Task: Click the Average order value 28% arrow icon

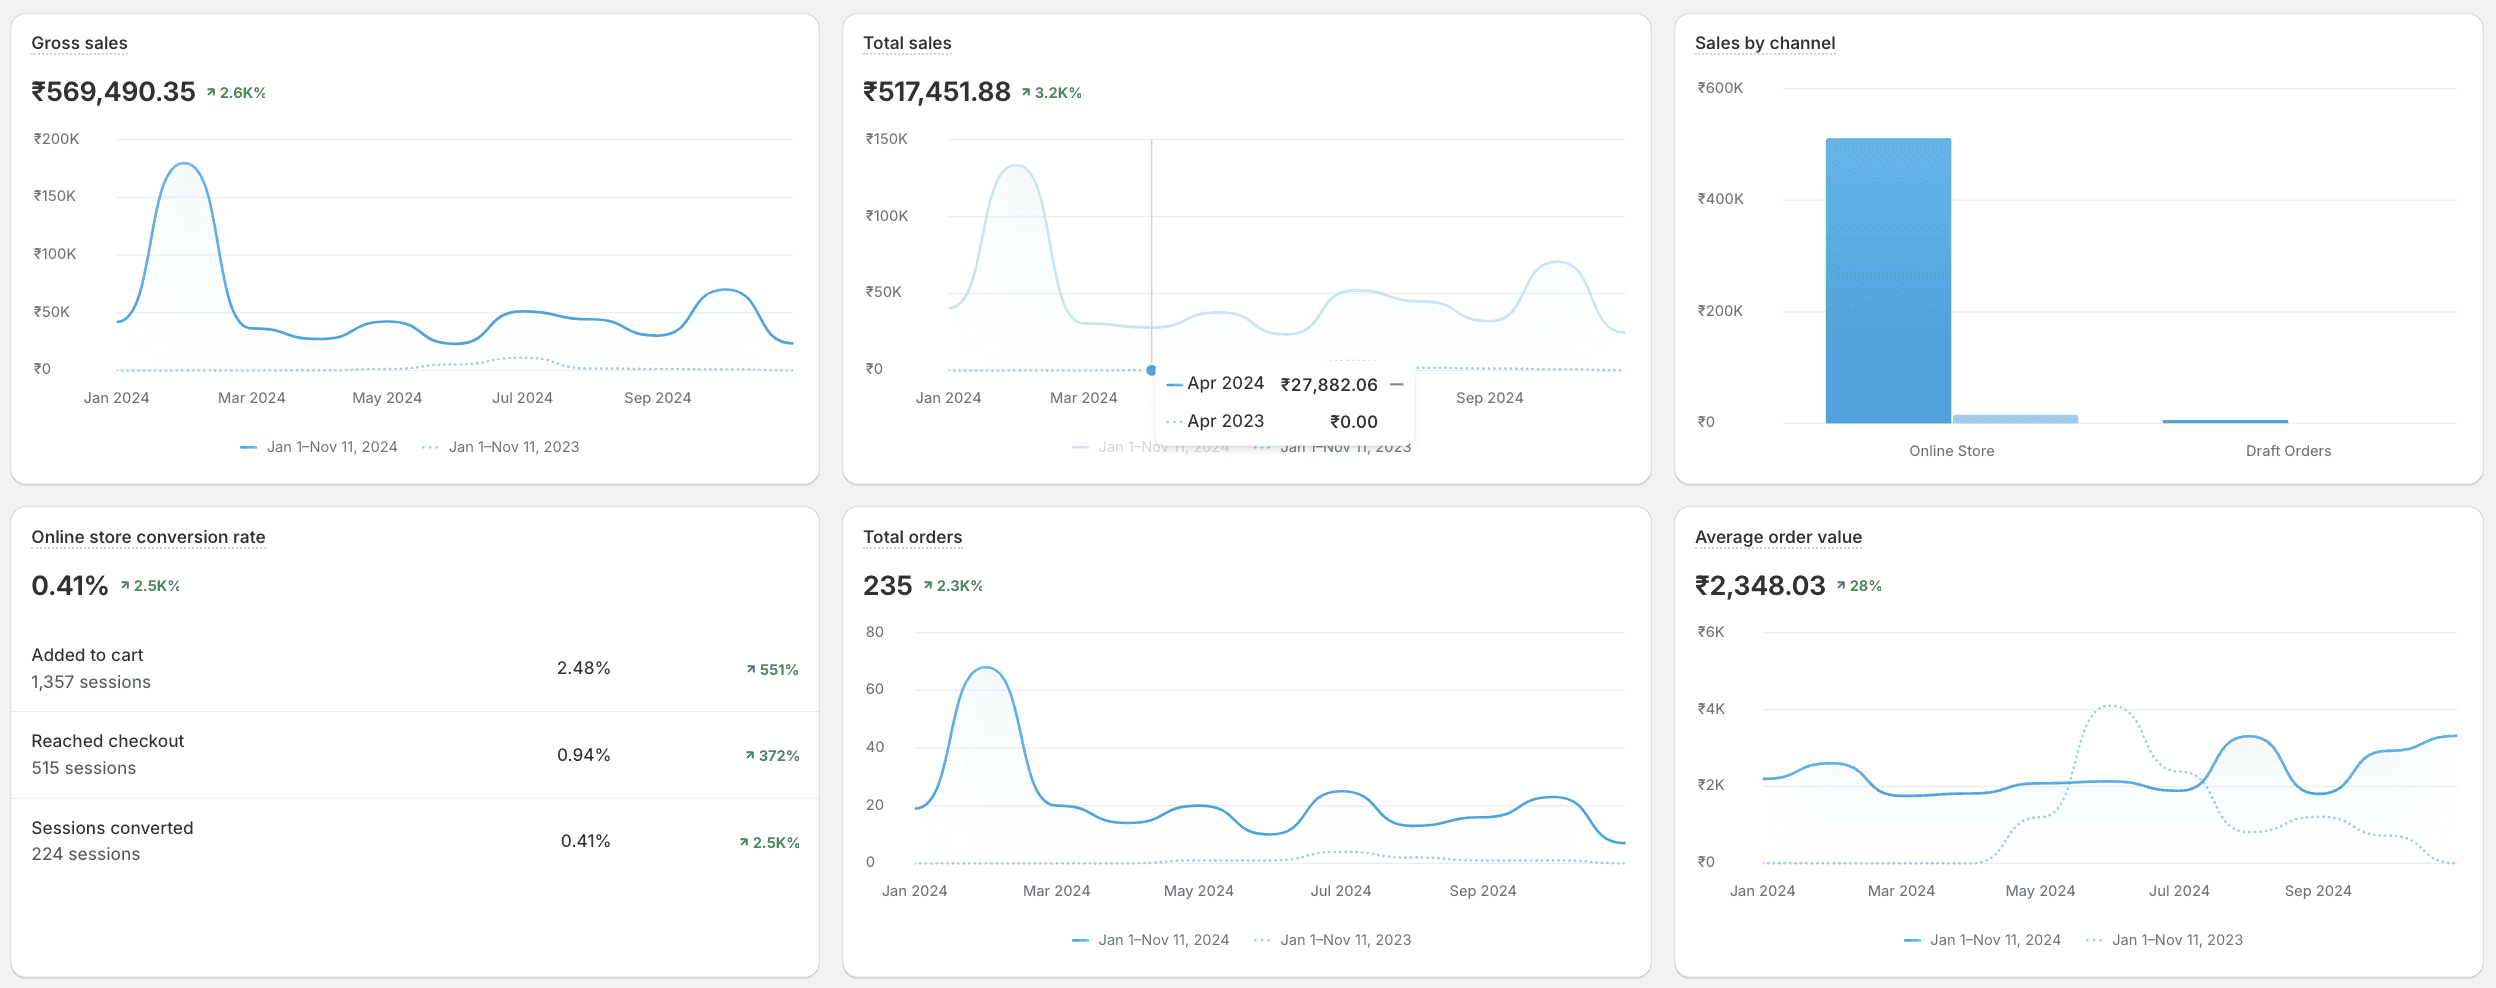Action: pos(1841,585)
